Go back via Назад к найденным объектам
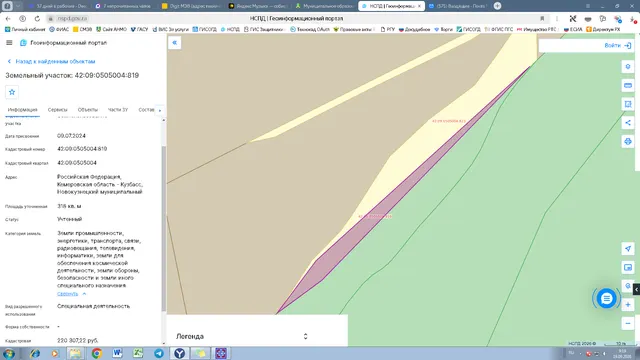 point(51,61)
